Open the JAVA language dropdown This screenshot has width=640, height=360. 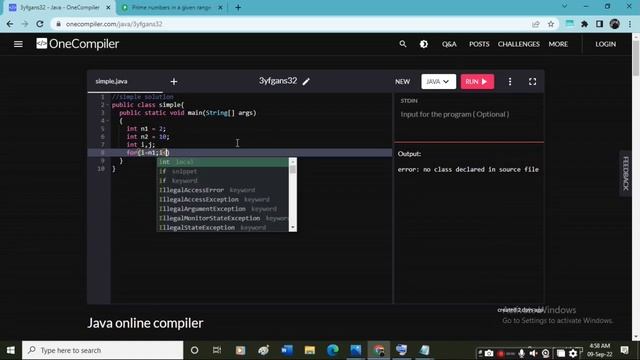pos(438,82)
